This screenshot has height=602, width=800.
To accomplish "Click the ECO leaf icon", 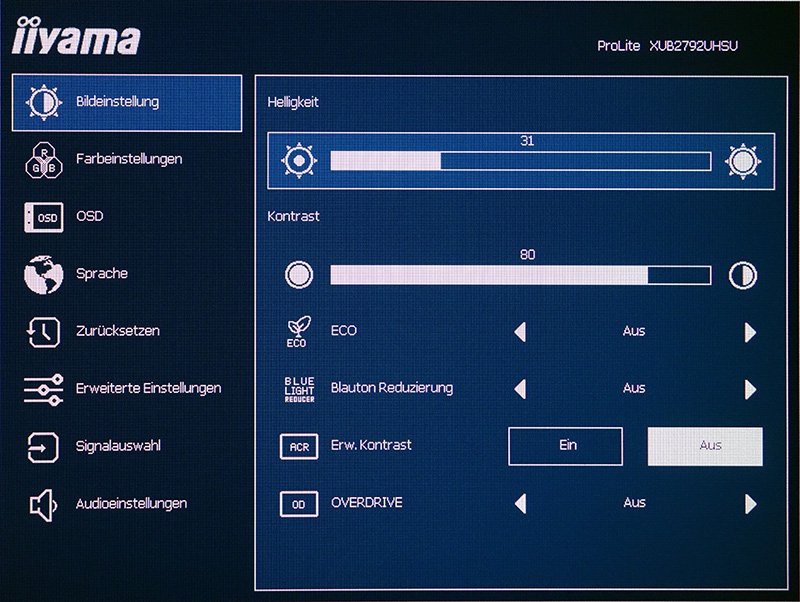I will click(298, 332).
